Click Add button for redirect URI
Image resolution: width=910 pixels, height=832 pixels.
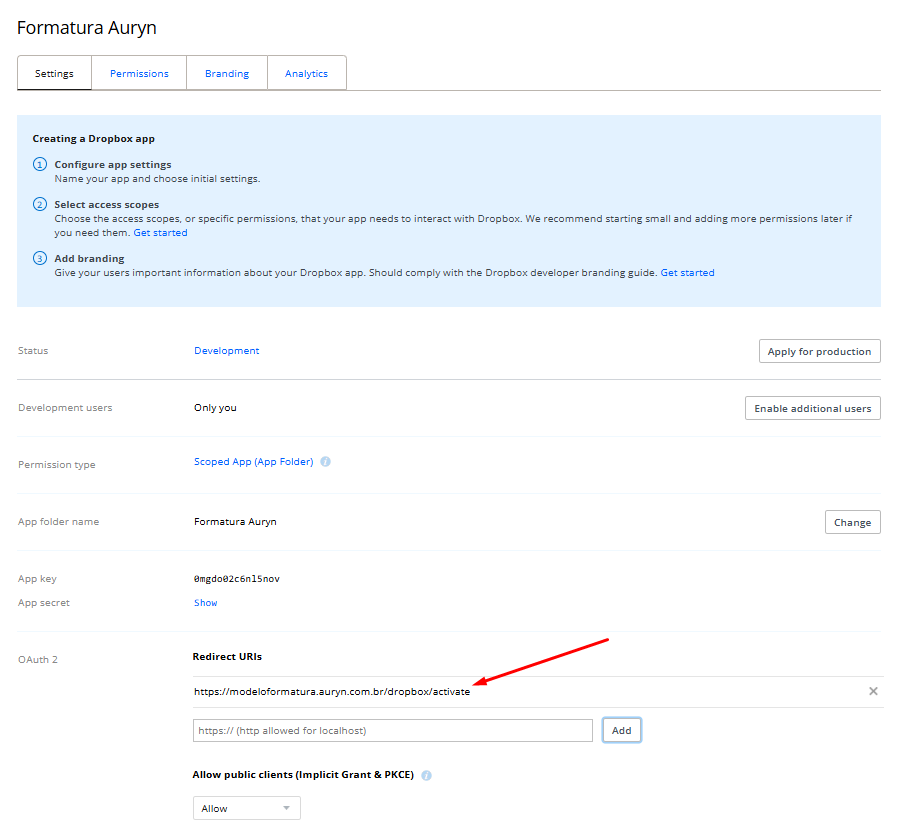click(622, 730)
